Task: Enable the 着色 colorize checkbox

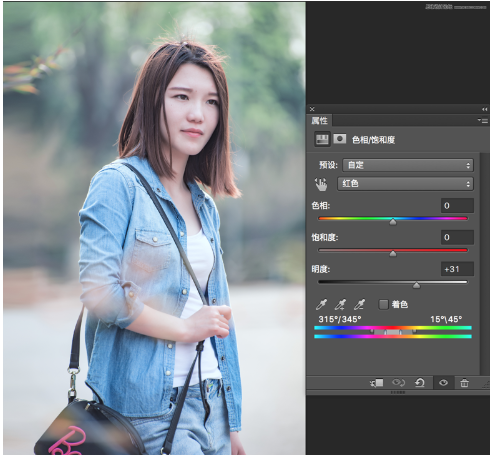Action: pyautogui.click(x=383, y=304)
